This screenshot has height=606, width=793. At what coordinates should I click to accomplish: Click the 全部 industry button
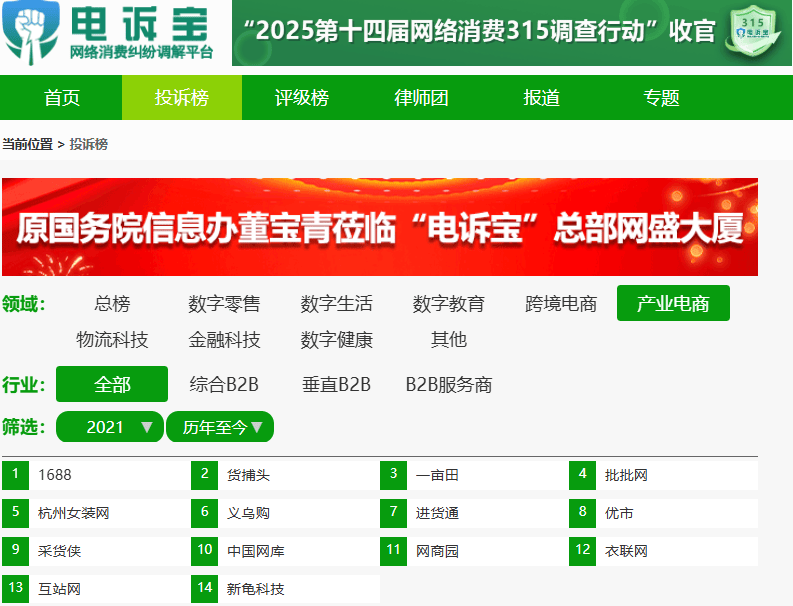[112, 385]
